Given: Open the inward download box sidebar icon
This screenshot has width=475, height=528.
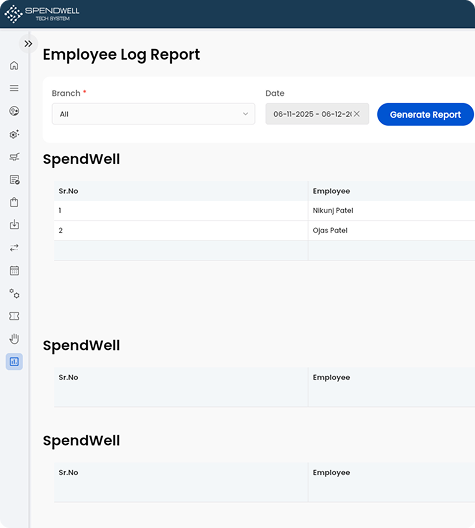Looking at the screenshot, I should (x=14, y=225).
